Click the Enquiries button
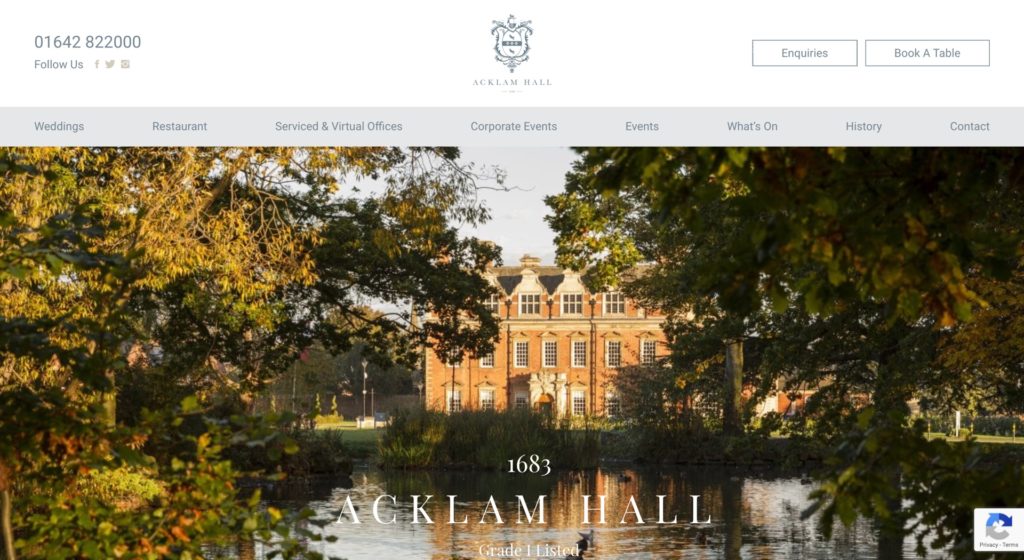1024x560 pixels. pyautogui.click(x=805, y=53)
